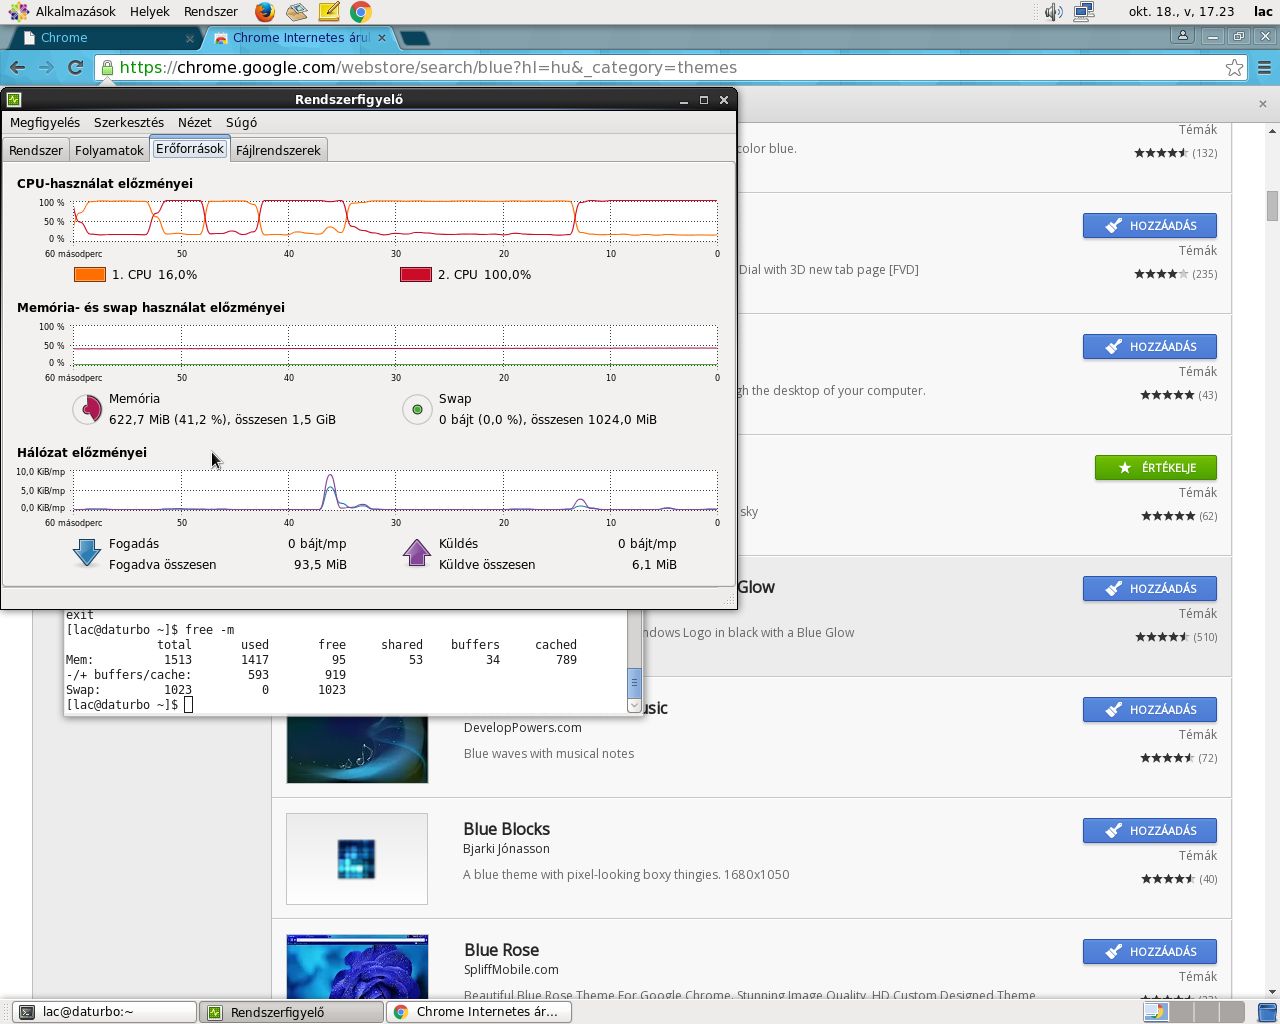The width and height of the screenshot is (1280, 1024).
Task: View site security padlock info
Action: (107, 67)
